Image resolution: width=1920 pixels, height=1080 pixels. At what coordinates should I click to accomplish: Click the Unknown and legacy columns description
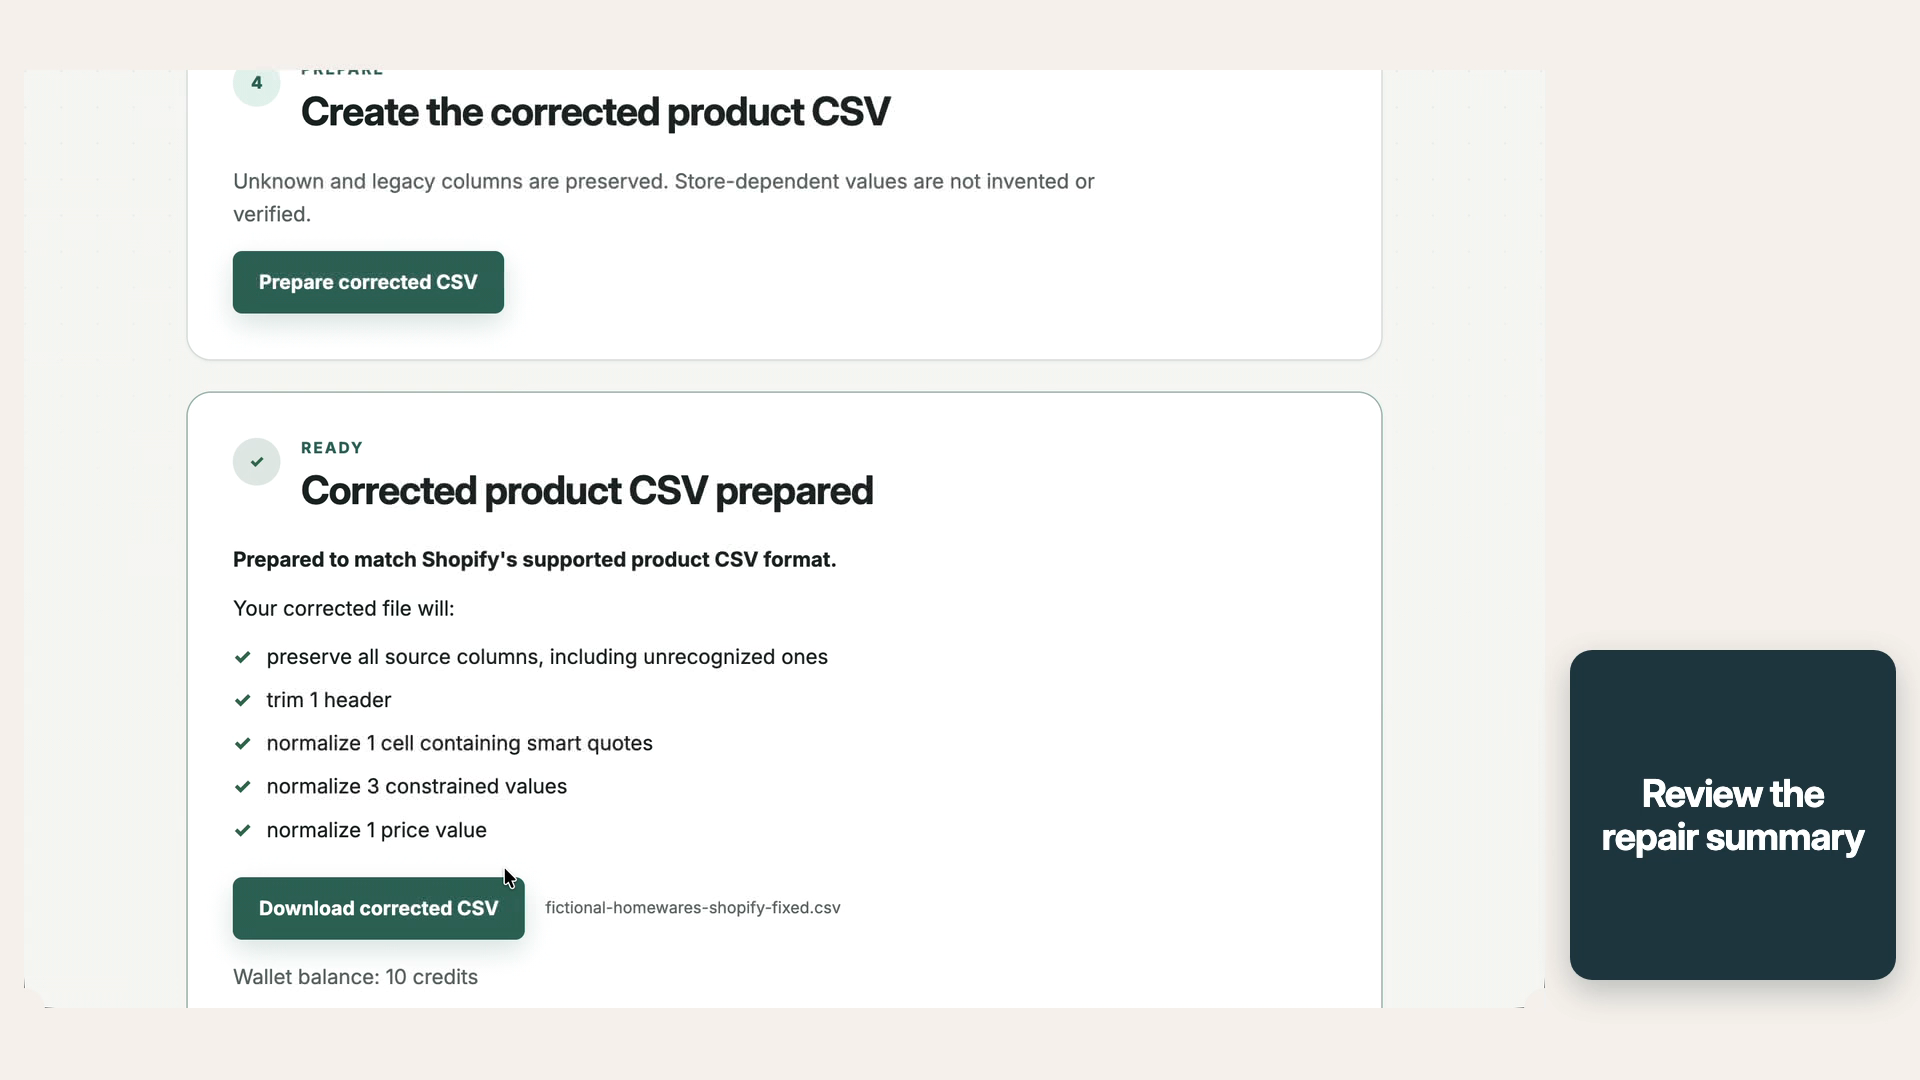(664, 198)
